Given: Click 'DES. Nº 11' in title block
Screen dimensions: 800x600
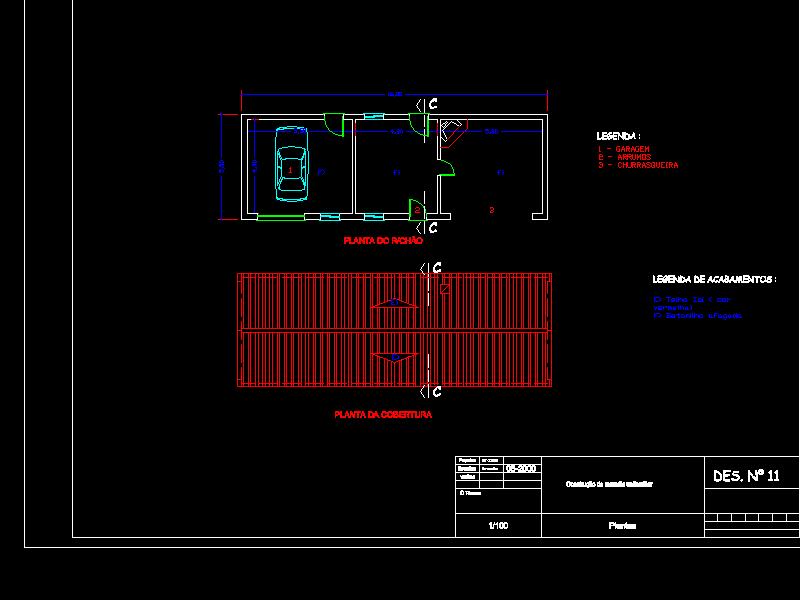Looking at the screenshot, I should tap(746, 477).
